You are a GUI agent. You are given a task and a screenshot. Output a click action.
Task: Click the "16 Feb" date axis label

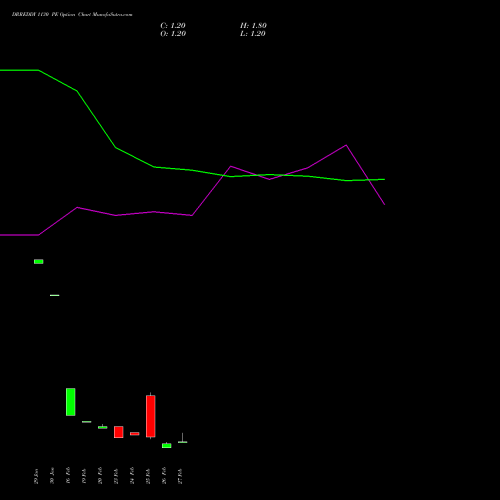point(68,476)
